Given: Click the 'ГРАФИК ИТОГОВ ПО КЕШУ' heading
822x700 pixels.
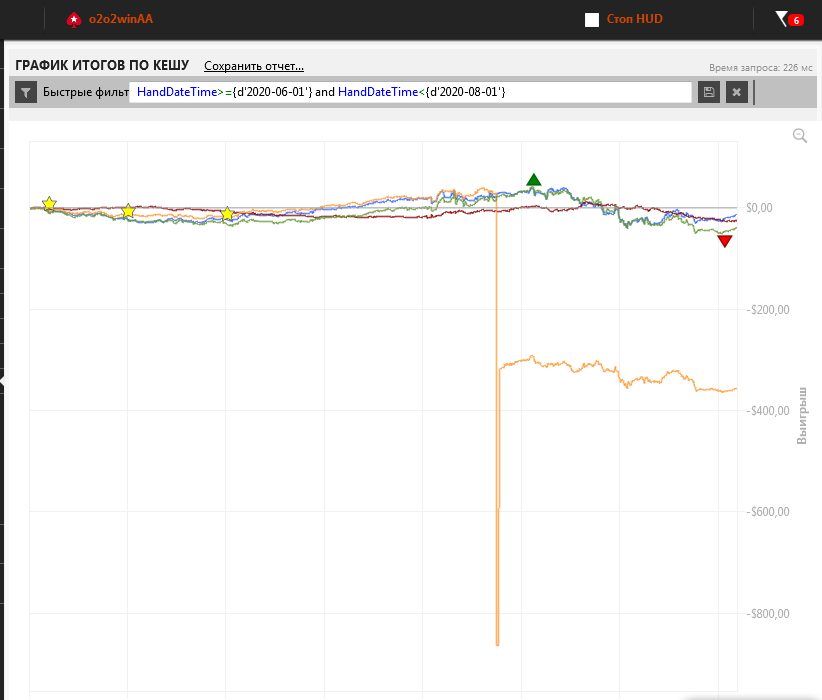Looking at the screenshot, I should (x=102, y=65).
